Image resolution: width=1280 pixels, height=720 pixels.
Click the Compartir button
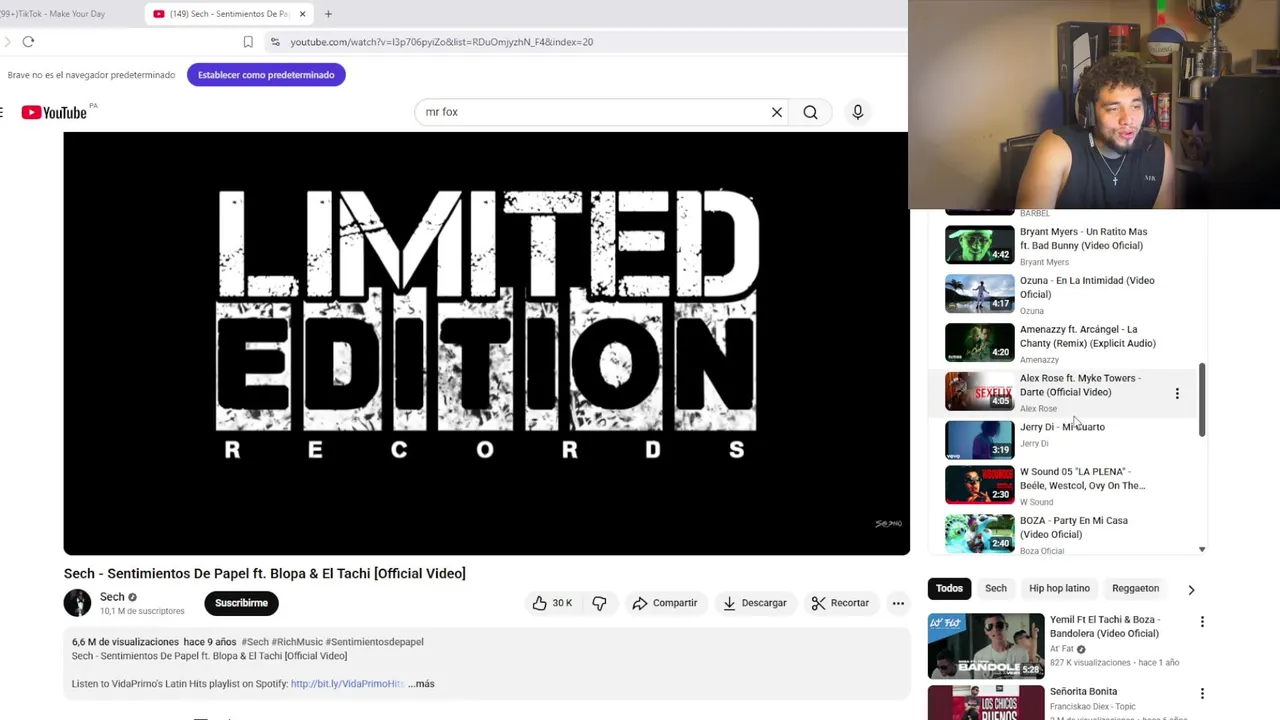click(x=664, y=603)
